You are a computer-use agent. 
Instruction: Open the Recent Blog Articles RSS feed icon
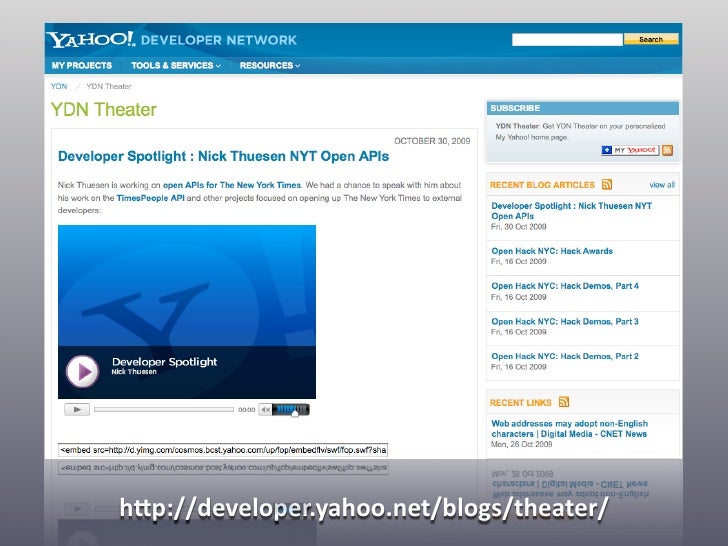pos(607,184)
